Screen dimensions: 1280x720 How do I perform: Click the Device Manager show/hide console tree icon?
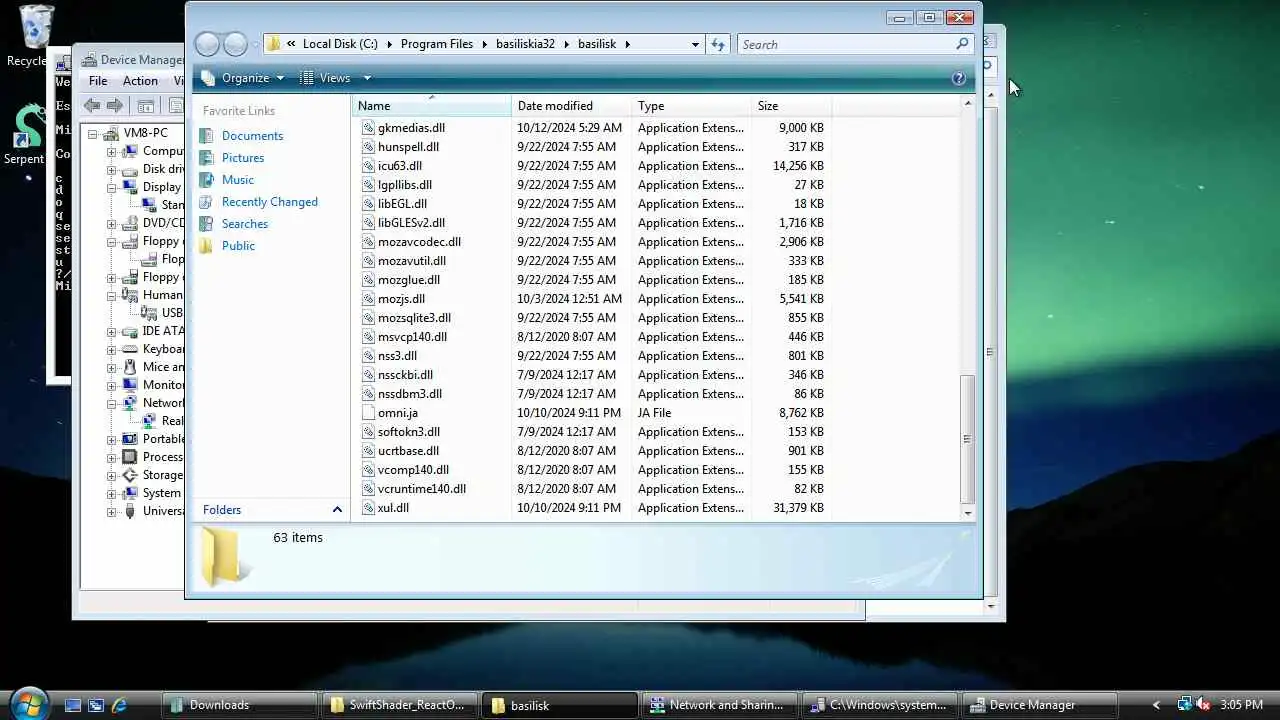coord(146,105)
